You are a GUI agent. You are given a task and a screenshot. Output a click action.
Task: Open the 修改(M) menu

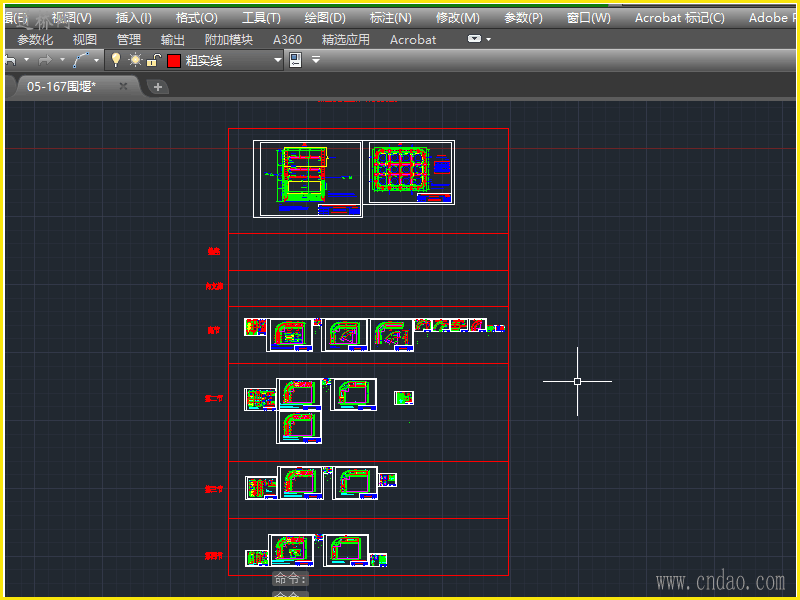pyautogui.click(x=457, y=18)
